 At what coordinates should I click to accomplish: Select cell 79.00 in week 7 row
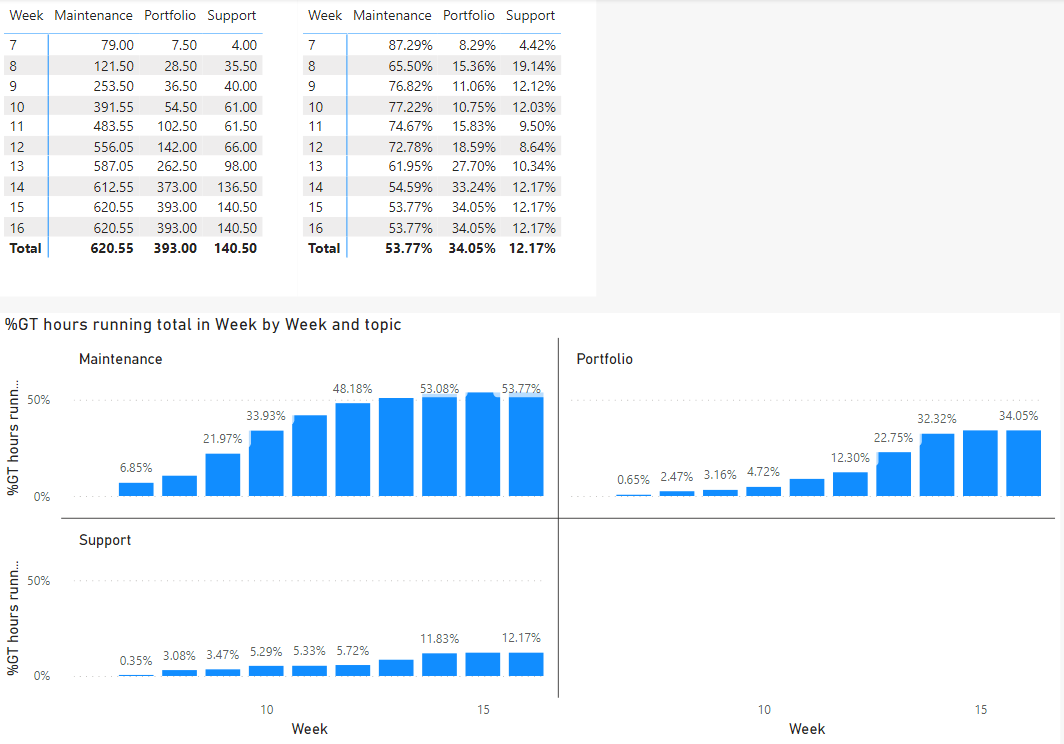(x=117, y=45)
